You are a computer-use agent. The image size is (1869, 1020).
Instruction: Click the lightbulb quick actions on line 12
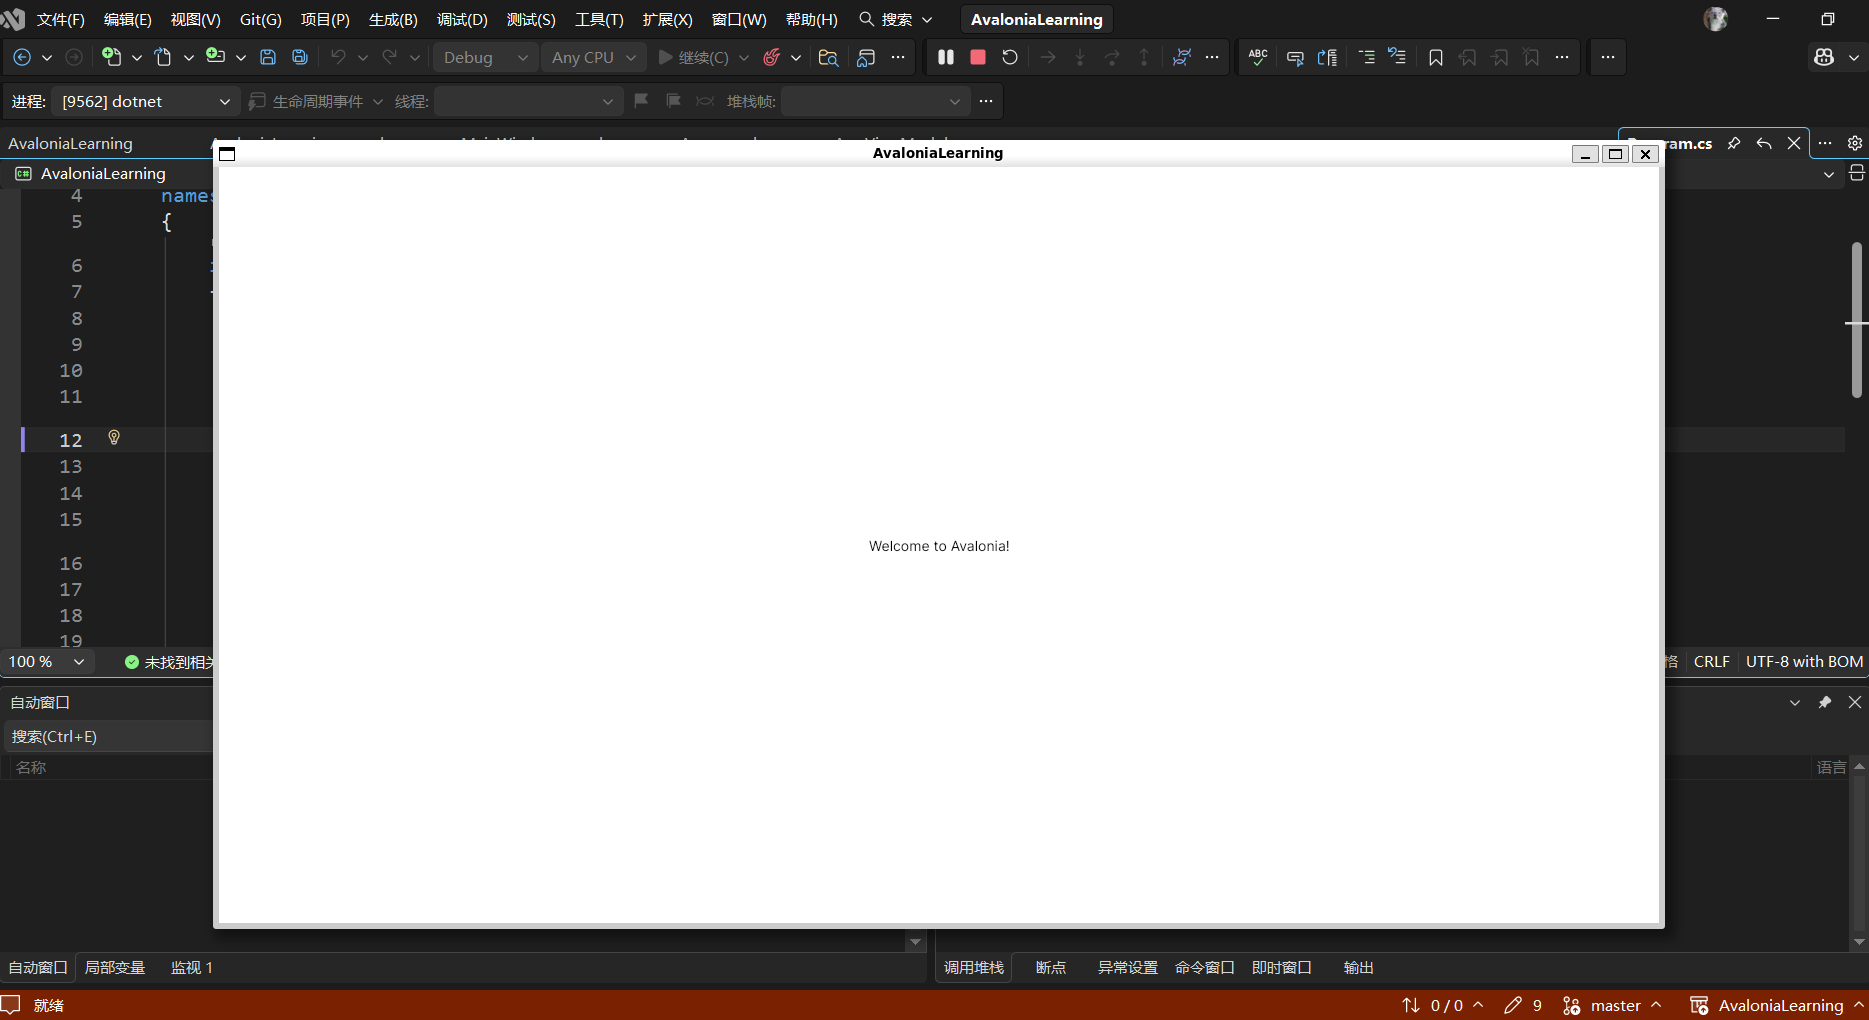114,438
